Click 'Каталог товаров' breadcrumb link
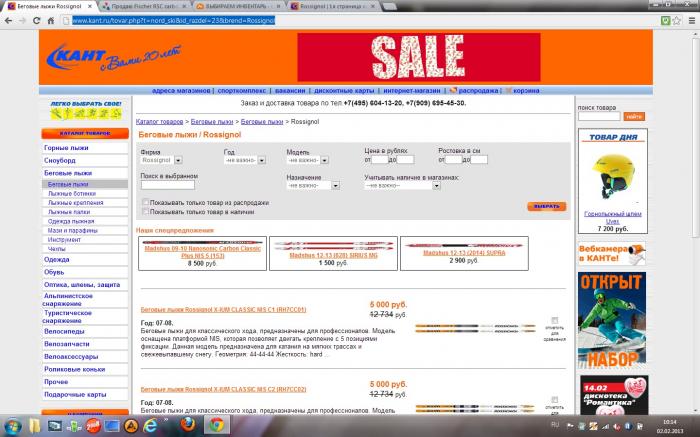Image resolution: width=700 pixels, height=437 pixels. click(x=159, y=121)
